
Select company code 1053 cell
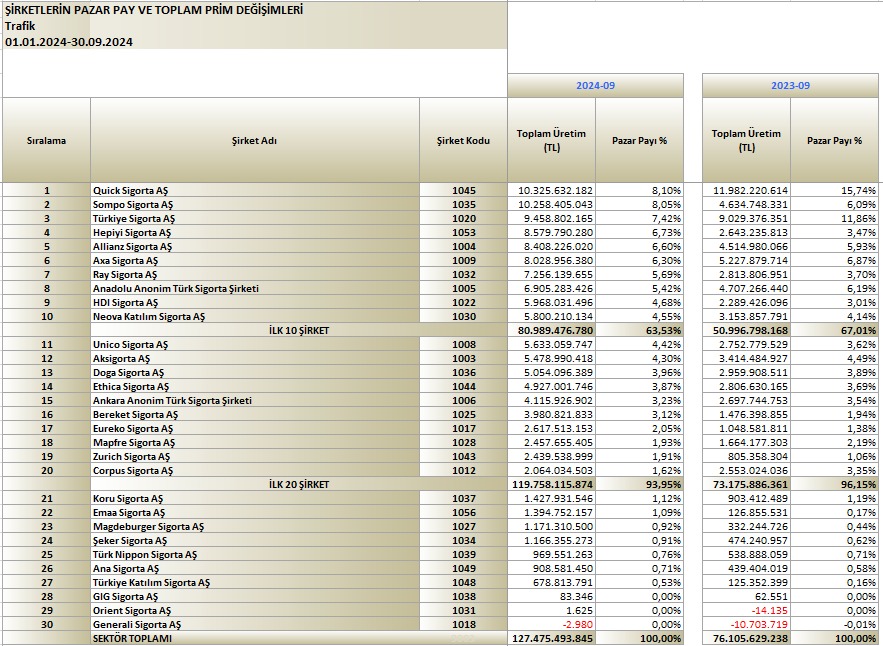pyautogui.click(x=463, y=233)
